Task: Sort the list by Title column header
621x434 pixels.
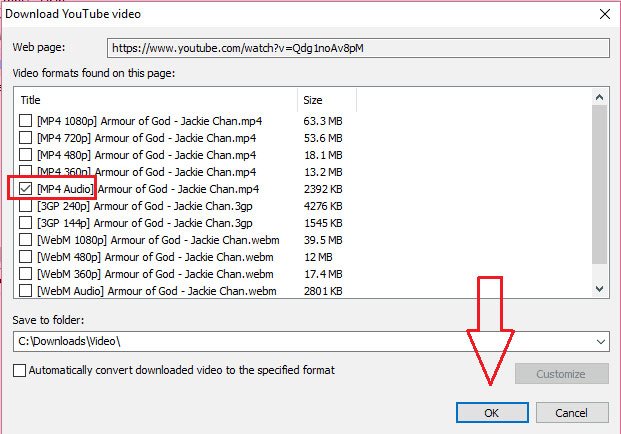Action: (156, 100)
